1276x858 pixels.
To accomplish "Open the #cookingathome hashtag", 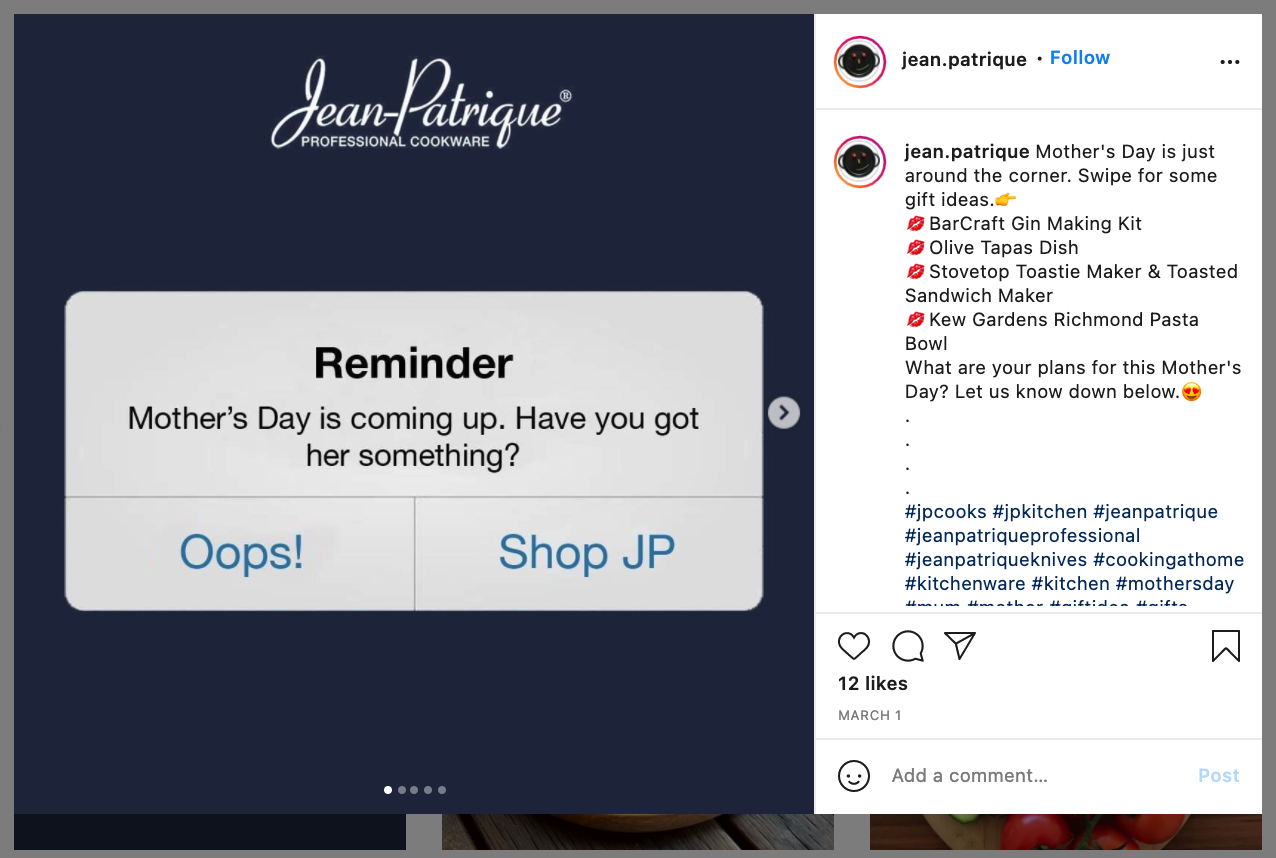I will (1169, 560).
